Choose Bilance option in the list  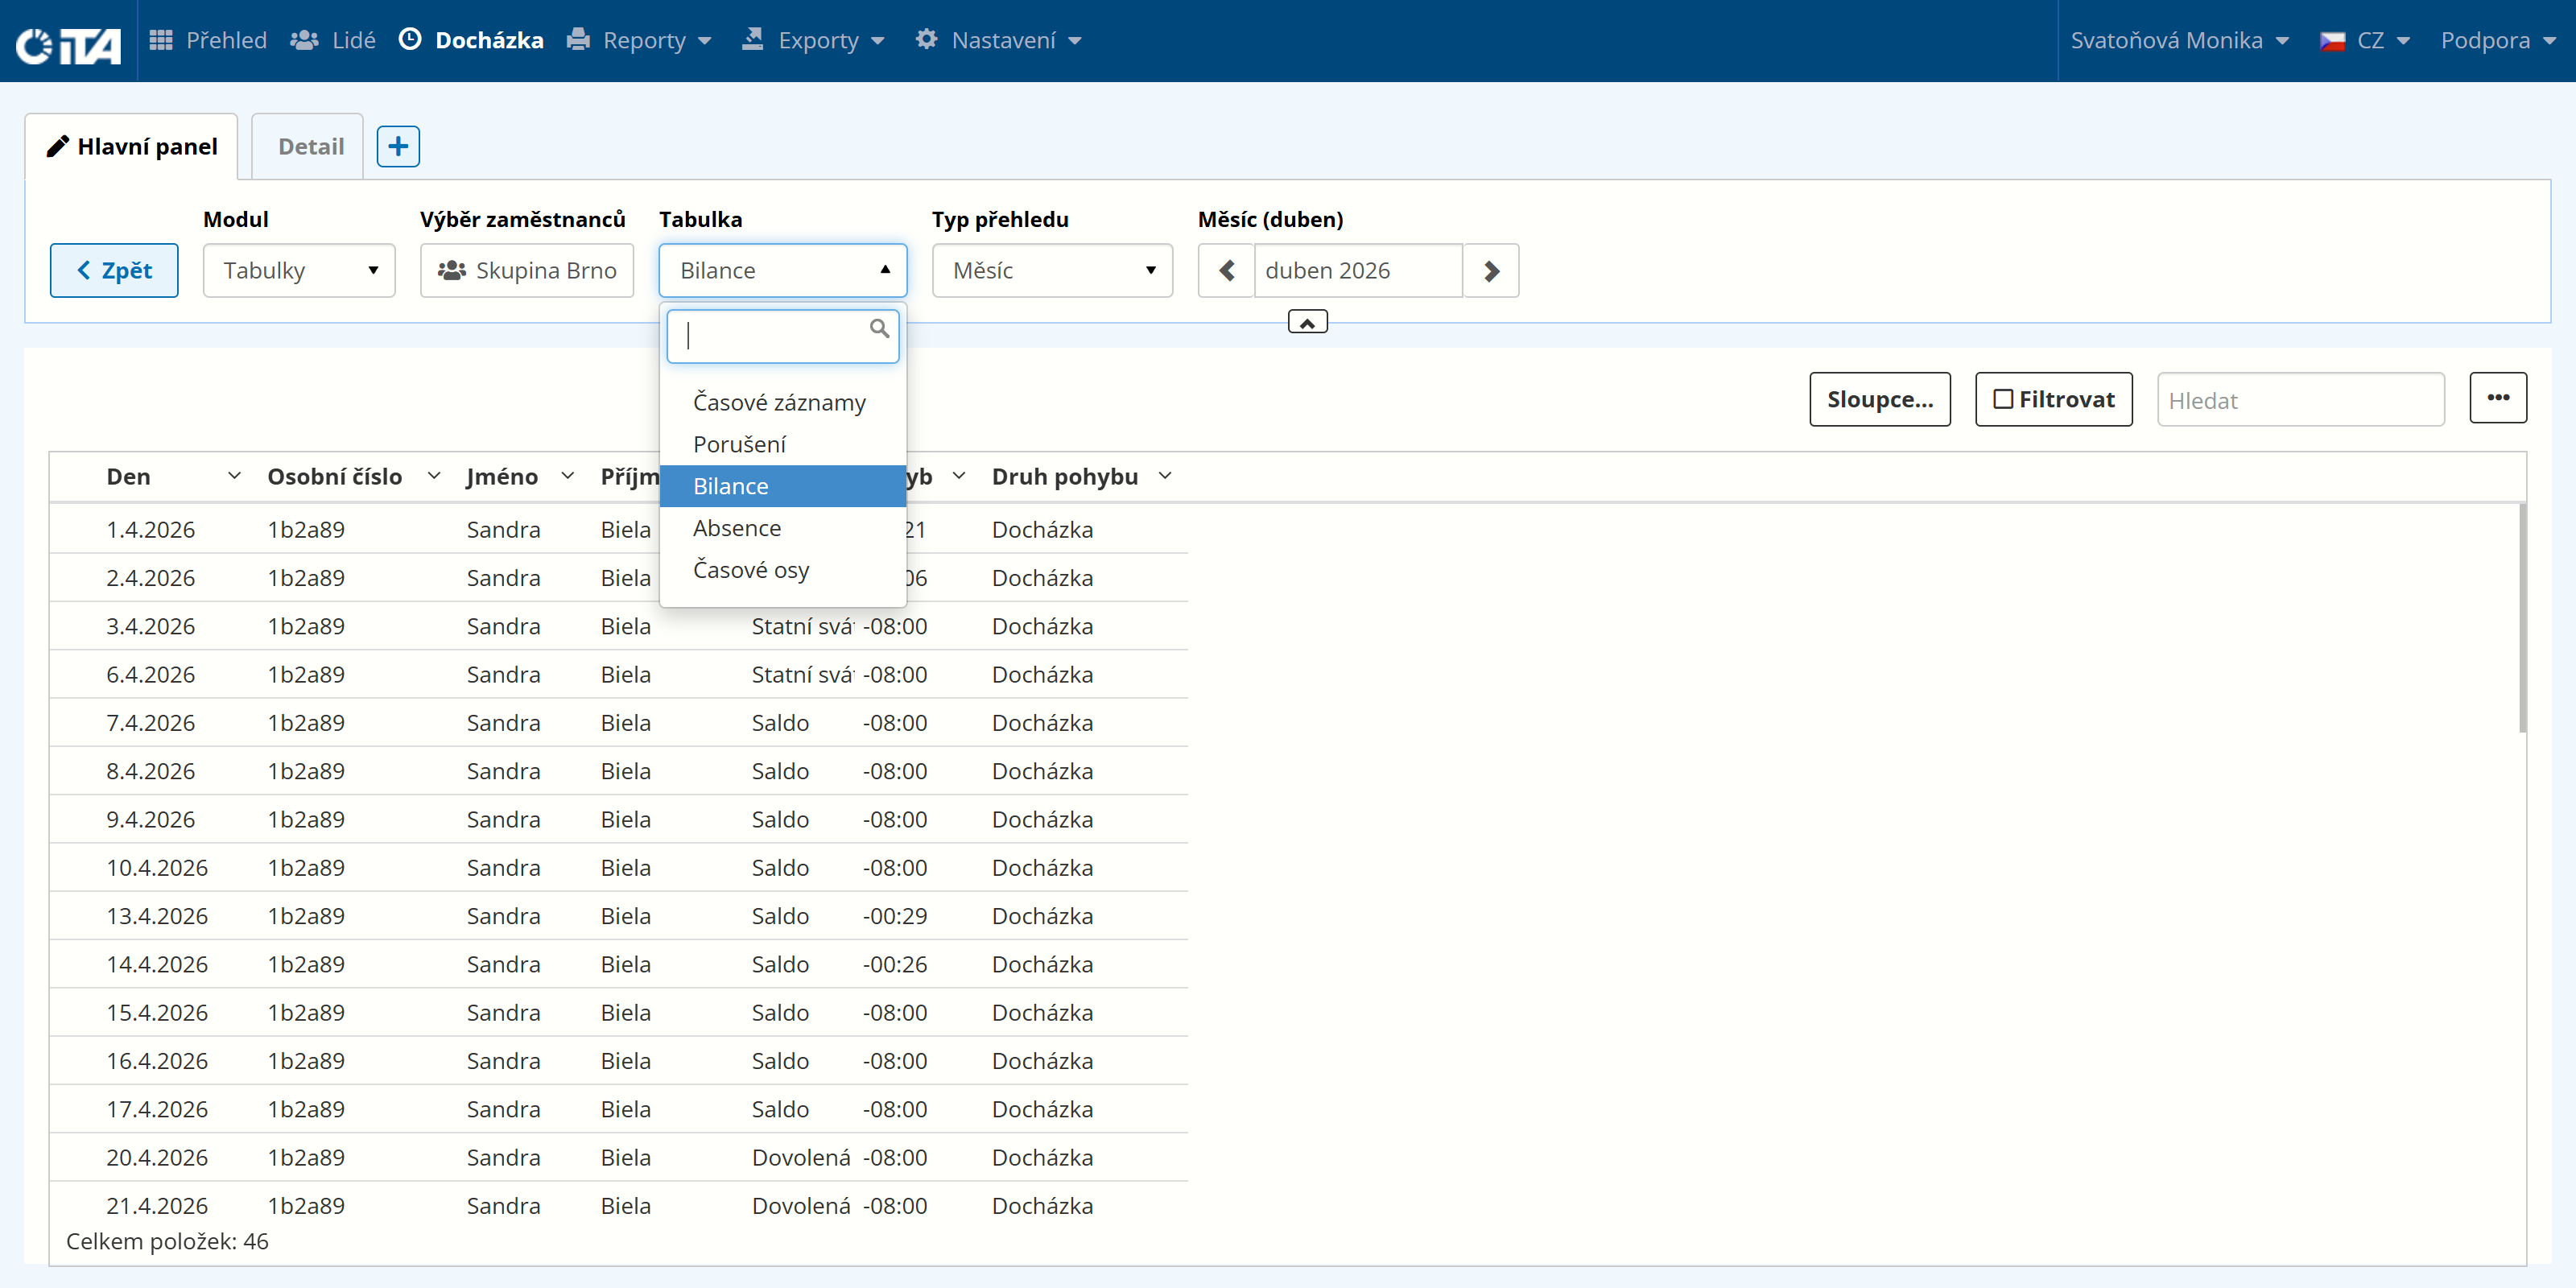point(783,486)
